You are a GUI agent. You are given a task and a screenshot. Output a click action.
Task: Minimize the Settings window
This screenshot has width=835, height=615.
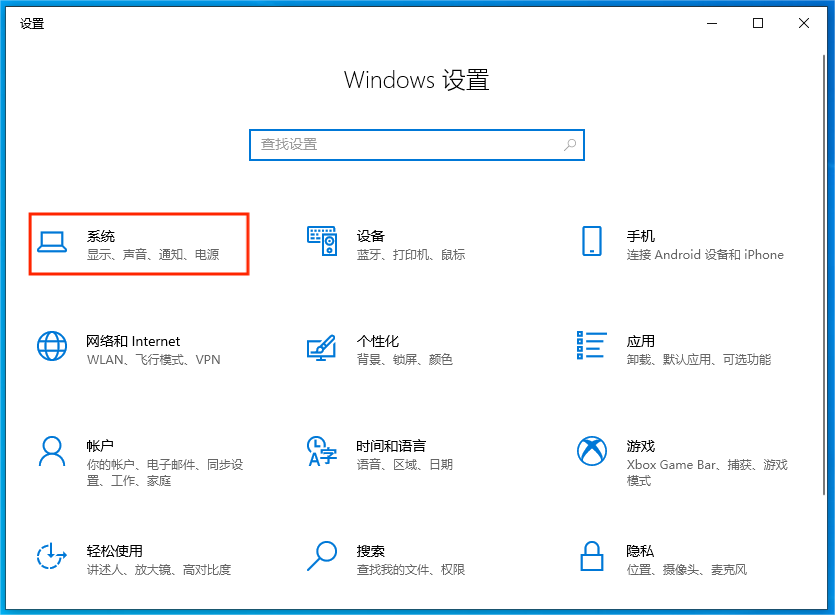pyautogui.click(x=712, y=23)
